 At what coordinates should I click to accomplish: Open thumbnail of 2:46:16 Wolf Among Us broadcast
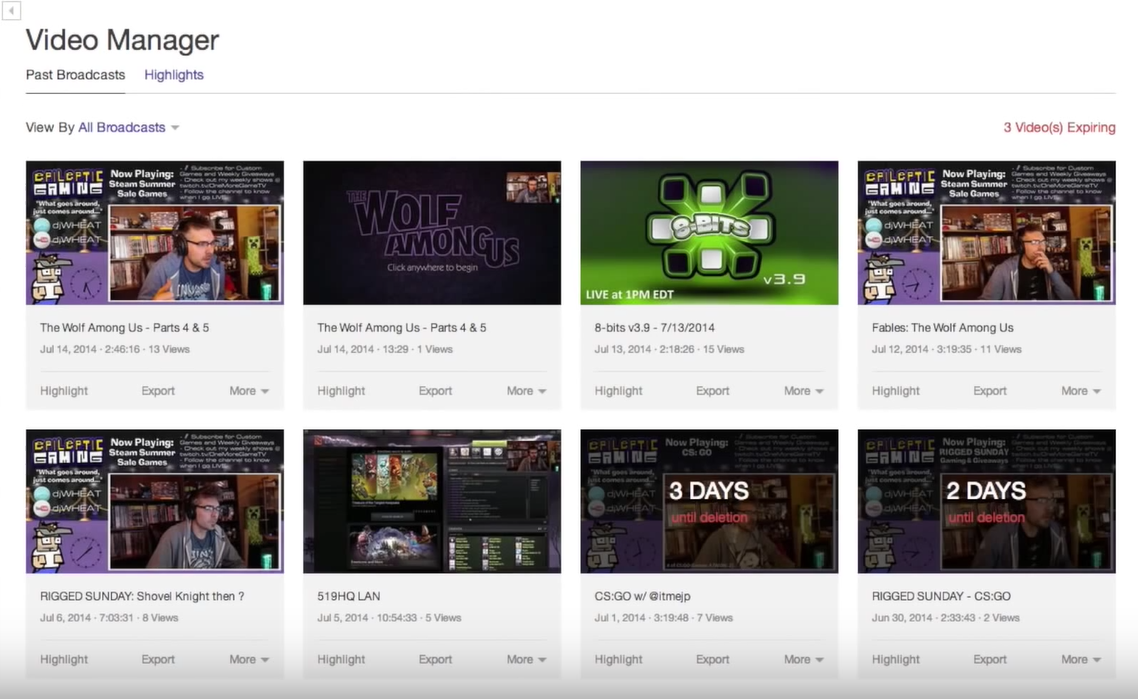coord(155,232)
